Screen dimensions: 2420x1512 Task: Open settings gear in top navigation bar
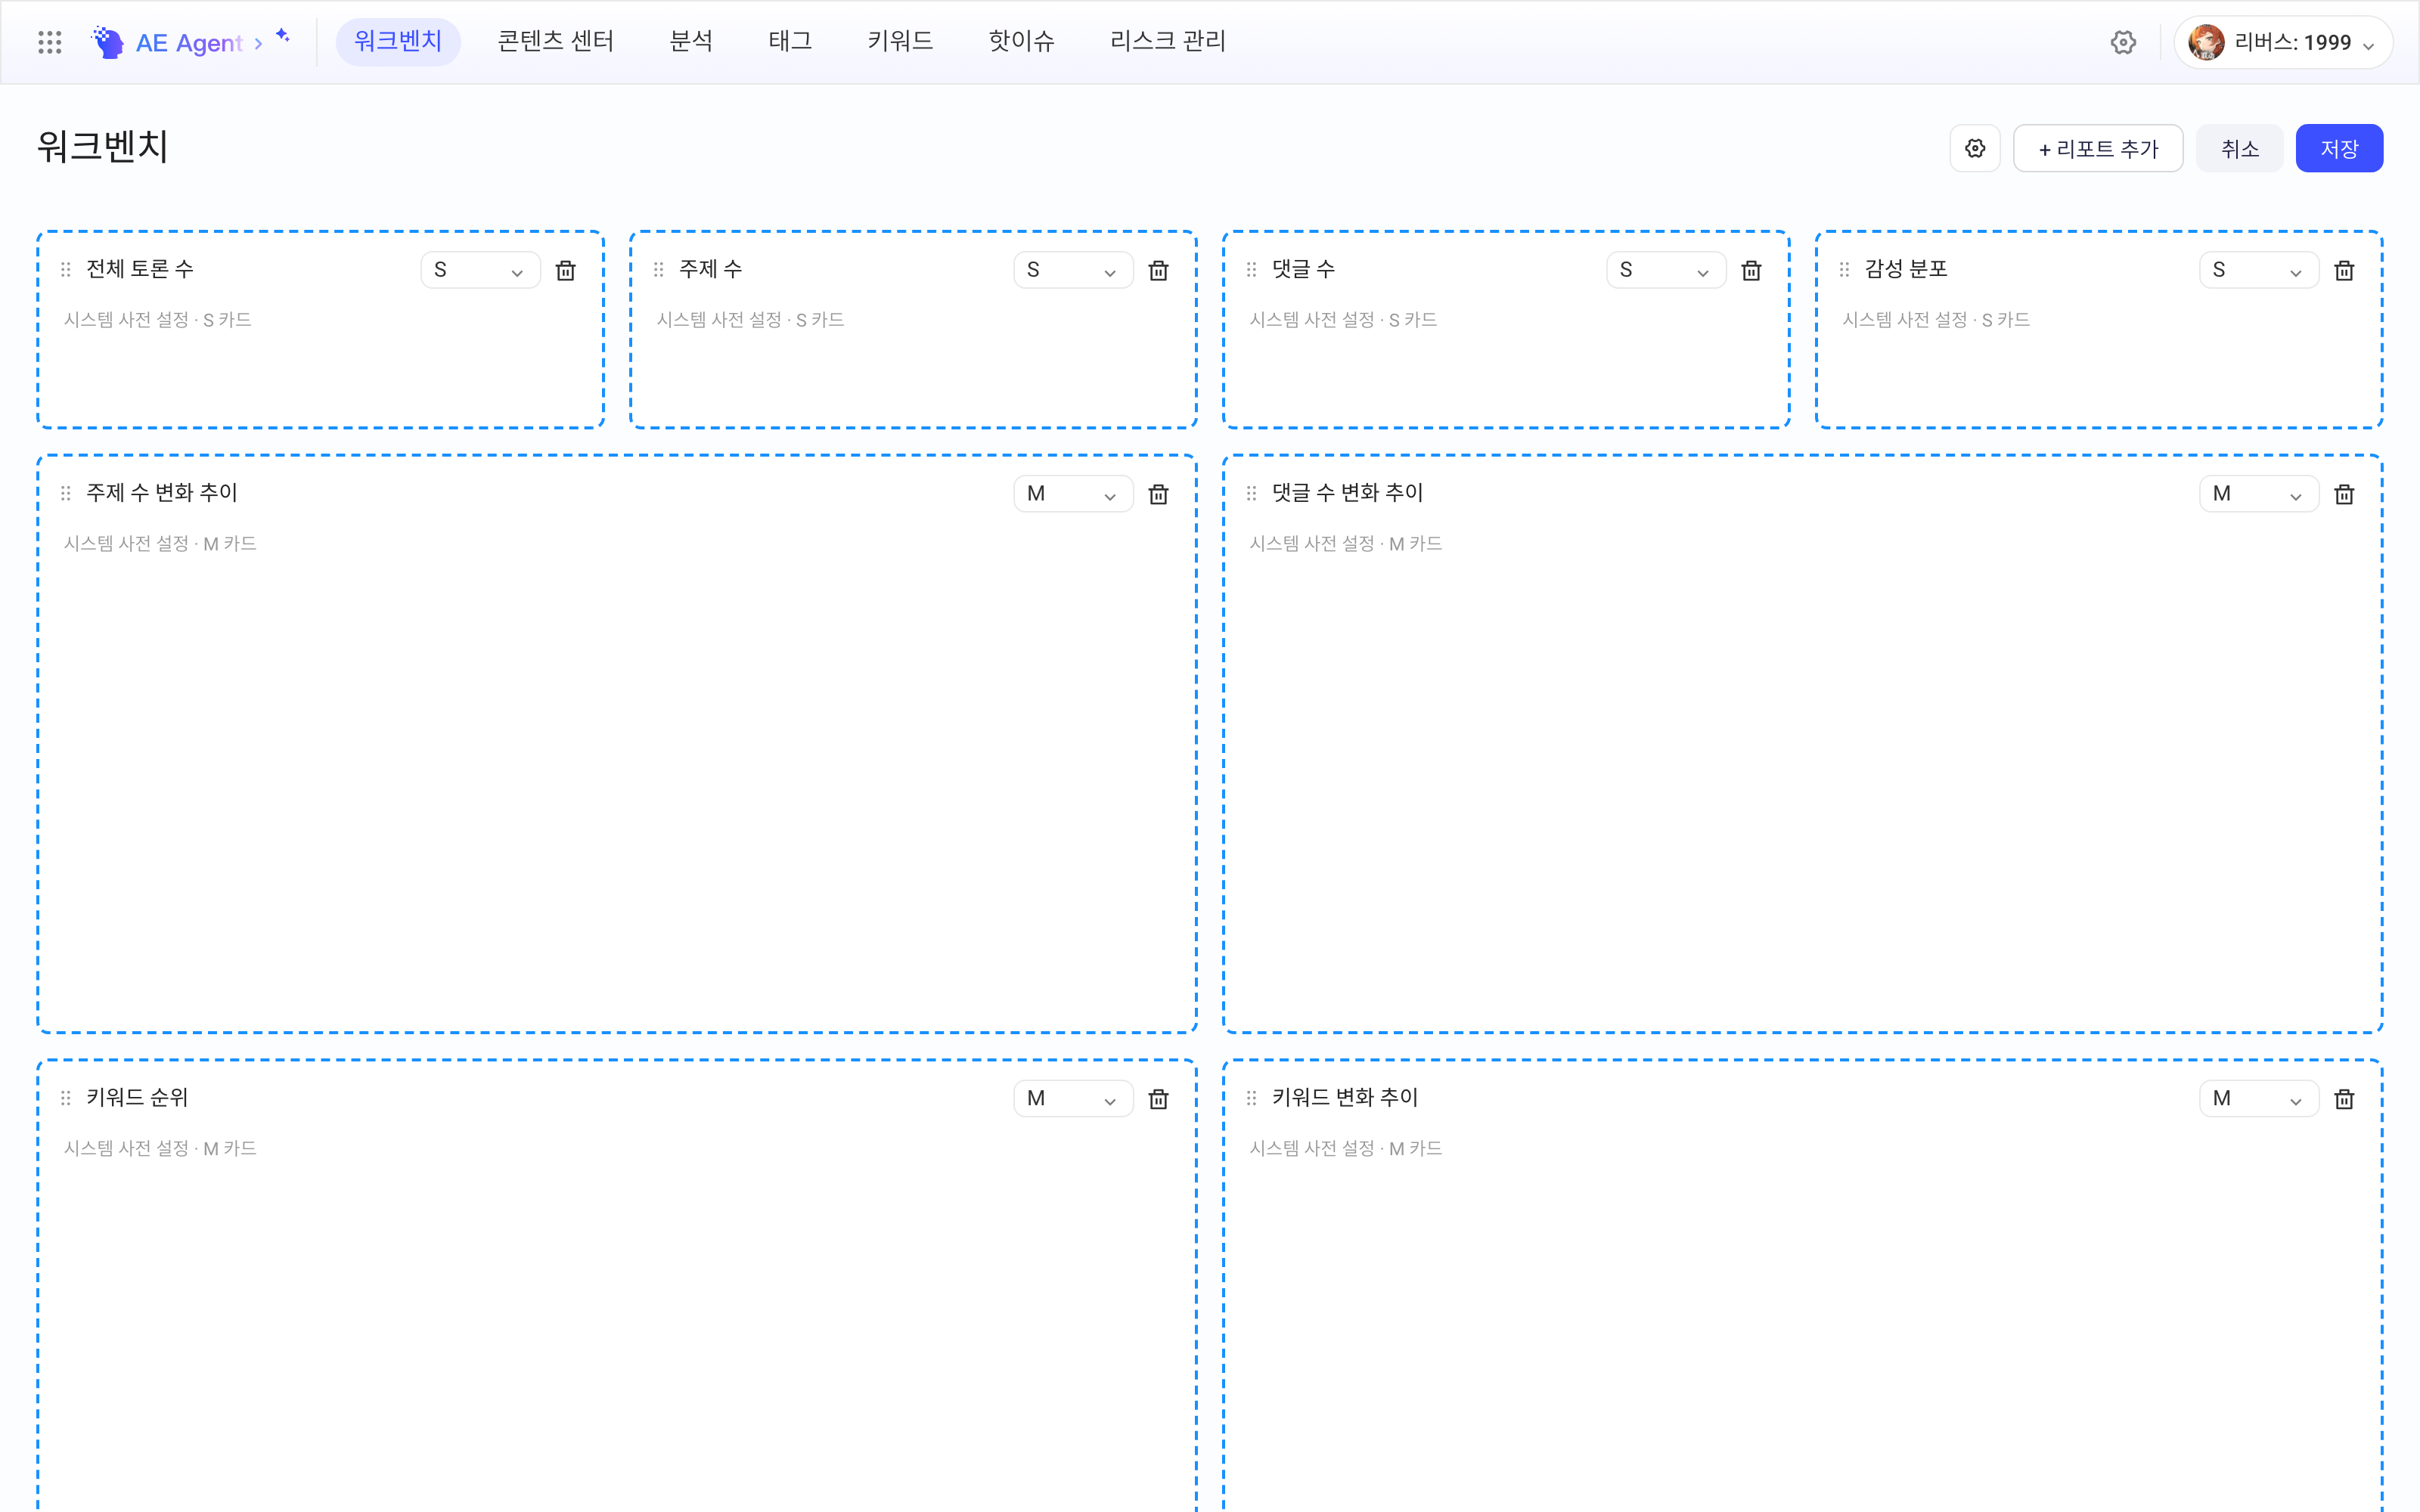(x=2123, y=42)
